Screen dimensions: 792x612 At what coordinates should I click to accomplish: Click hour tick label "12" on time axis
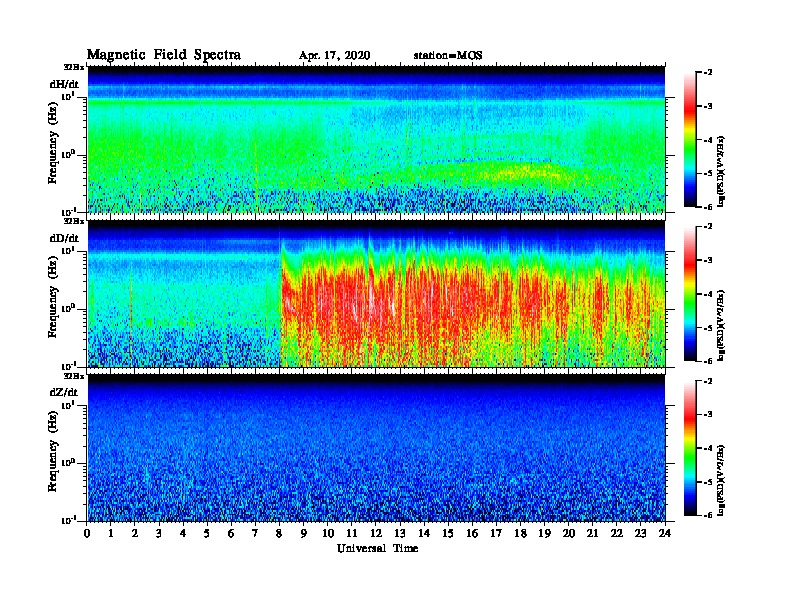(376, 534)
